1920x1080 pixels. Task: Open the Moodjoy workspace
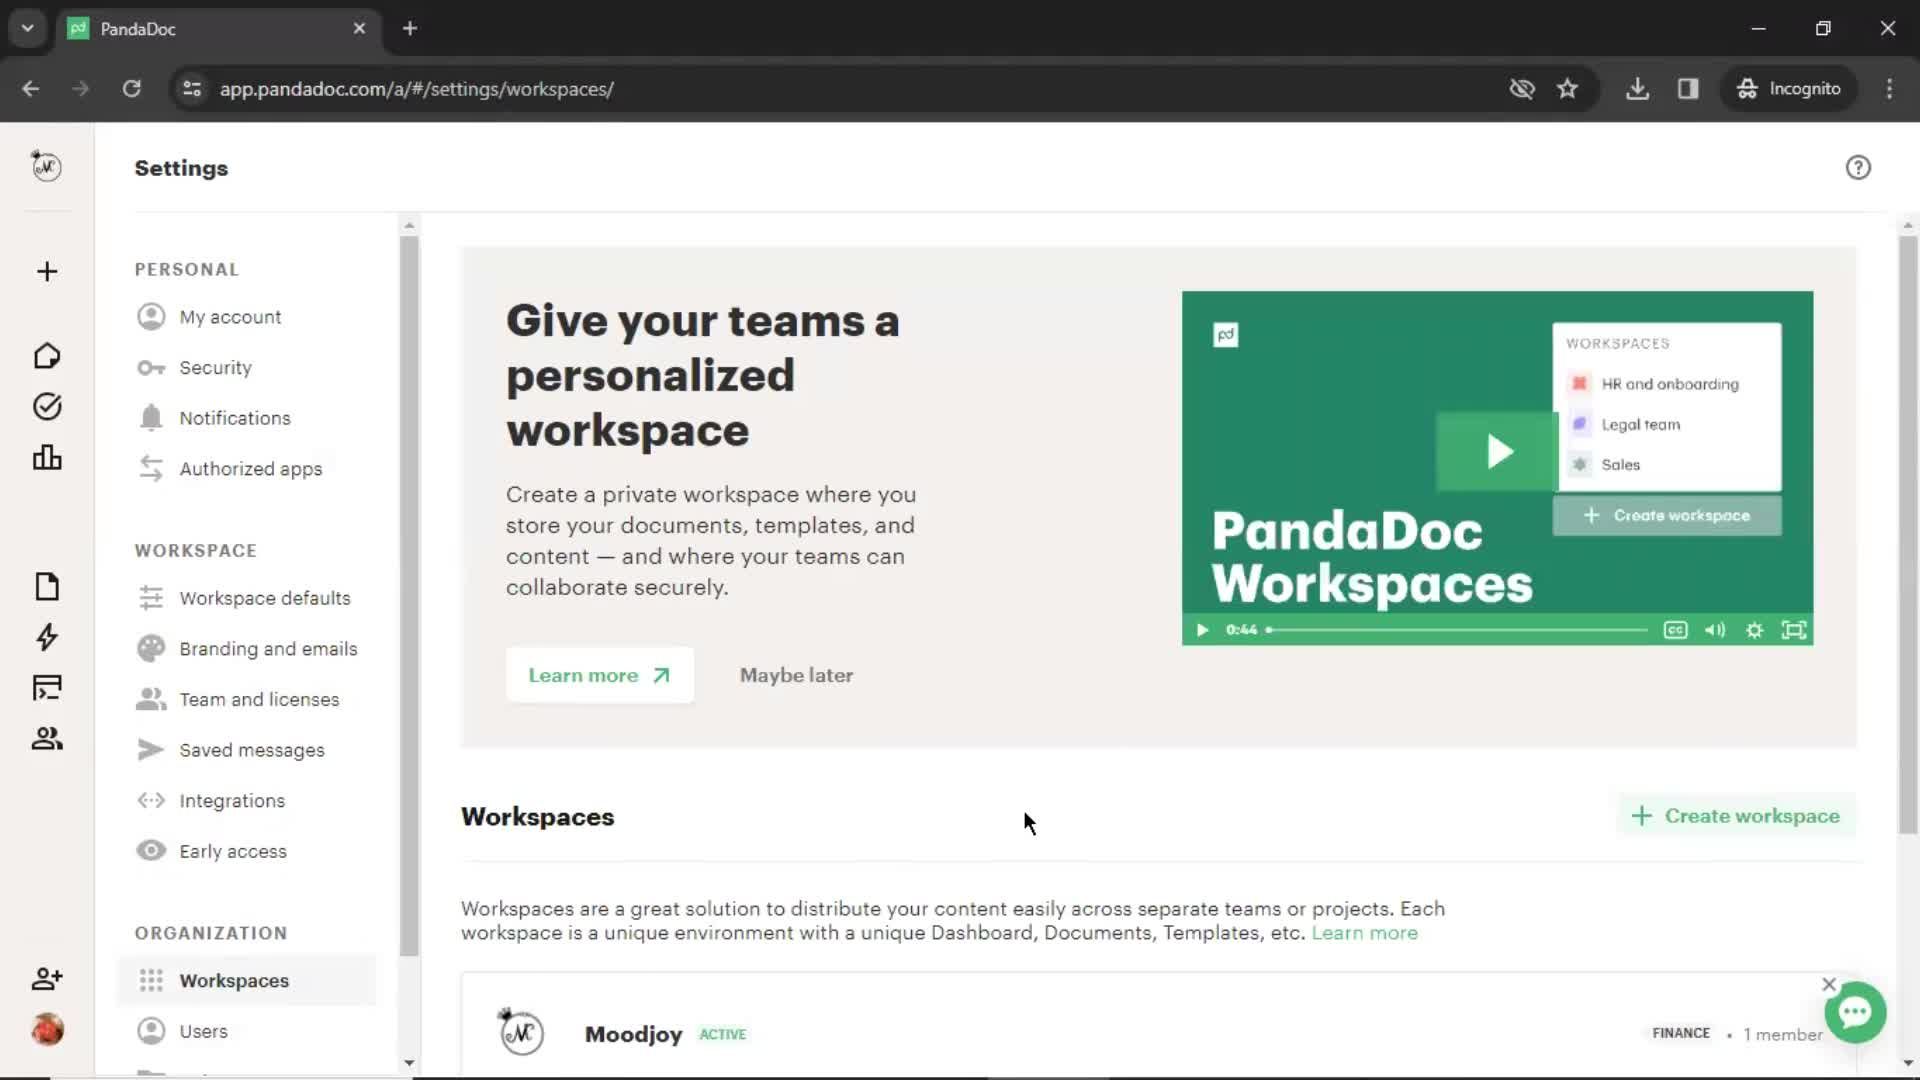[x=633, y=1034]
